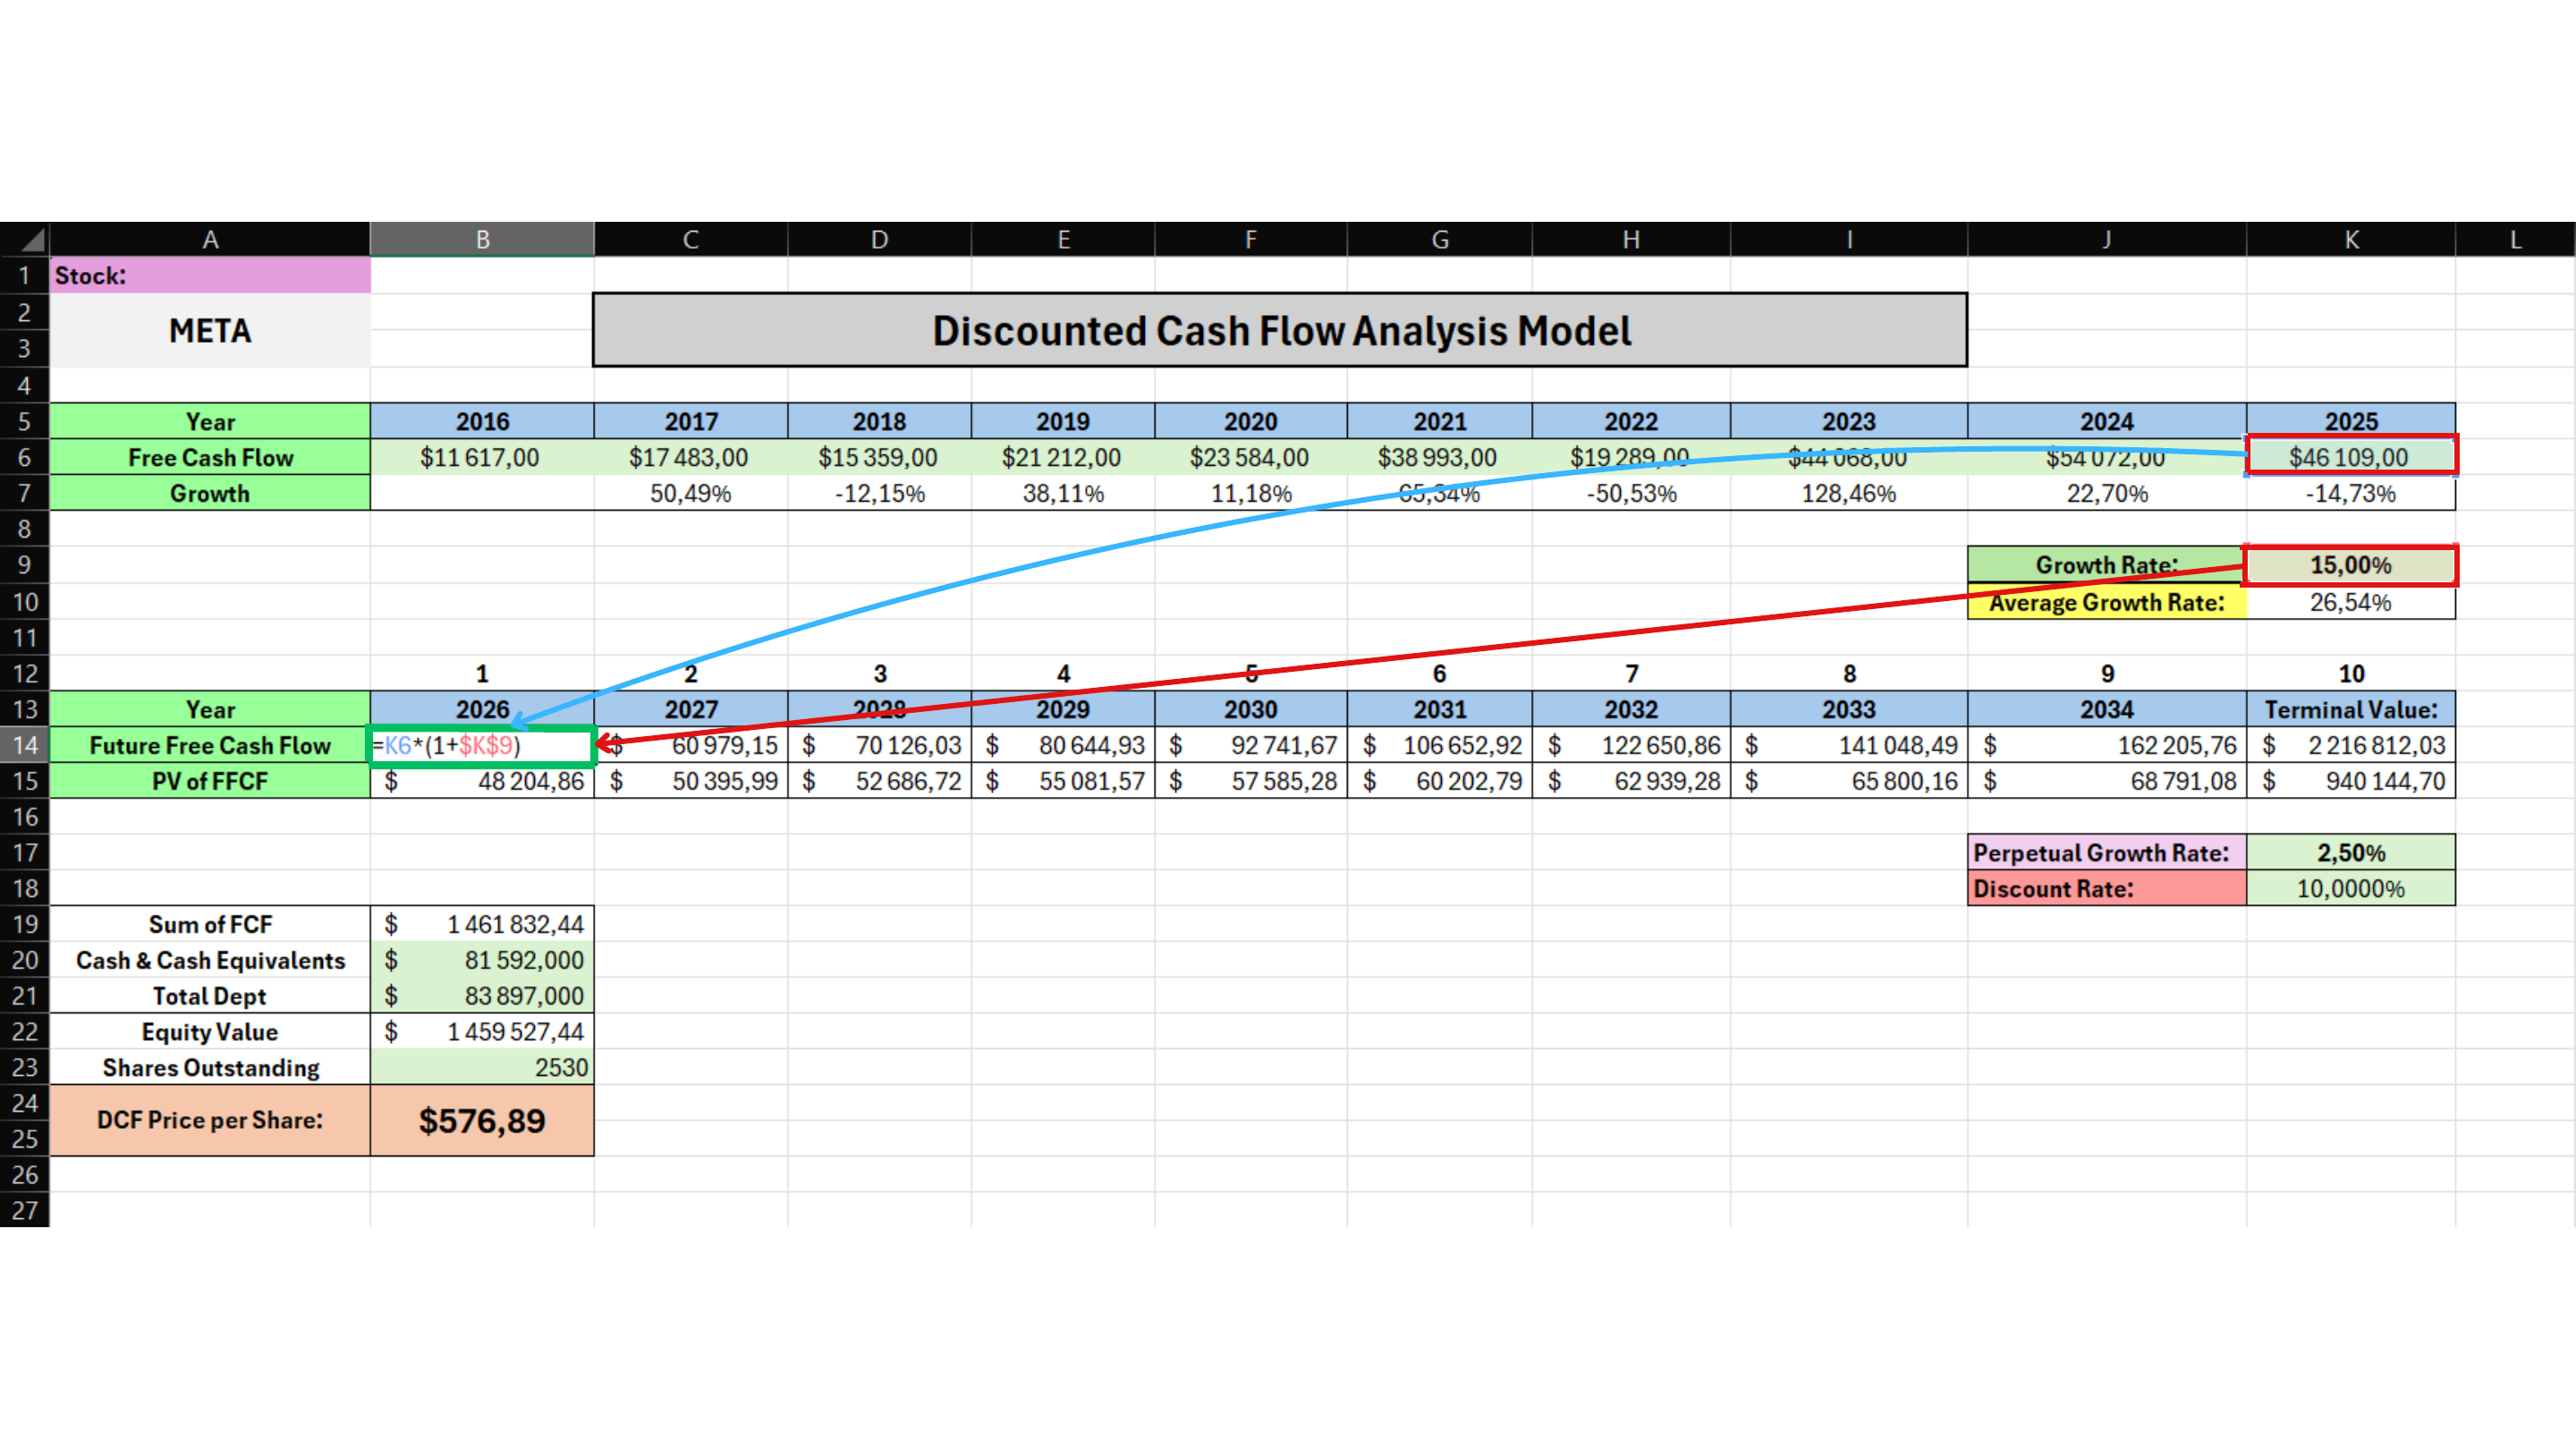Click free cash flow value $11 617,00
This screenshot has height=1449, width=2576.
[482, 457]
